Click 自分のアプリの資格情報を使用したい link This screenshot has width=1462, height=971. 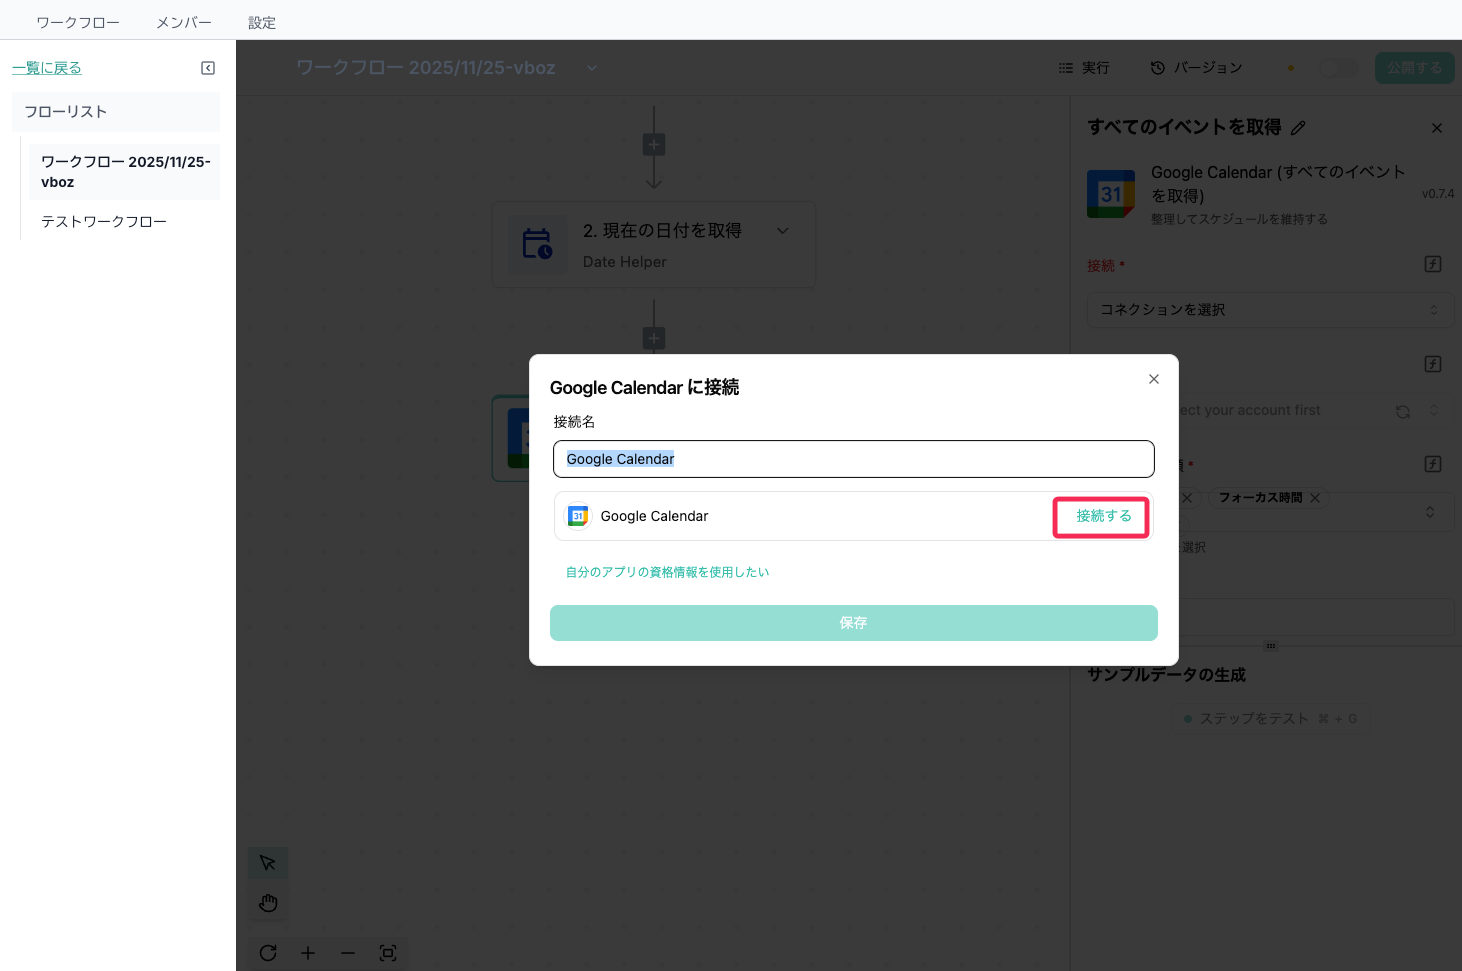(668, 572)
